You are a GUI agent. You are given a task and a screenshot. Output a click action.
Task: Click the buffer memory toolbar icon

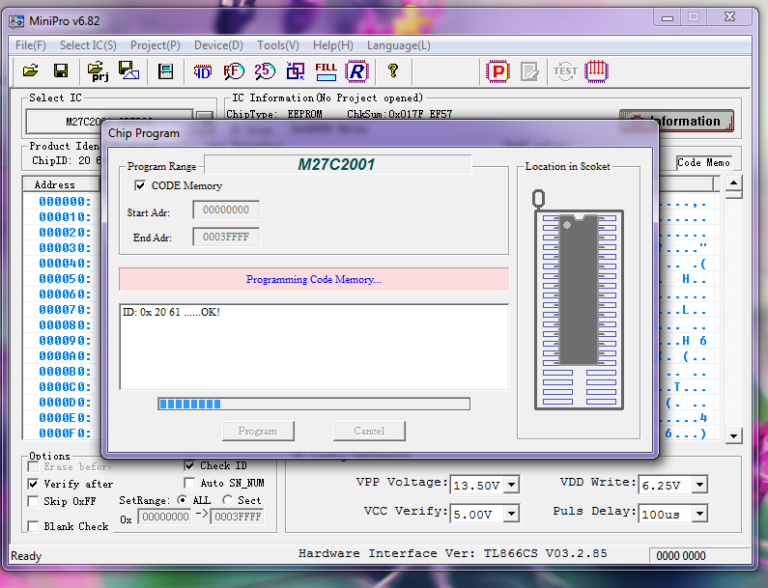click(x=166, y=71)
